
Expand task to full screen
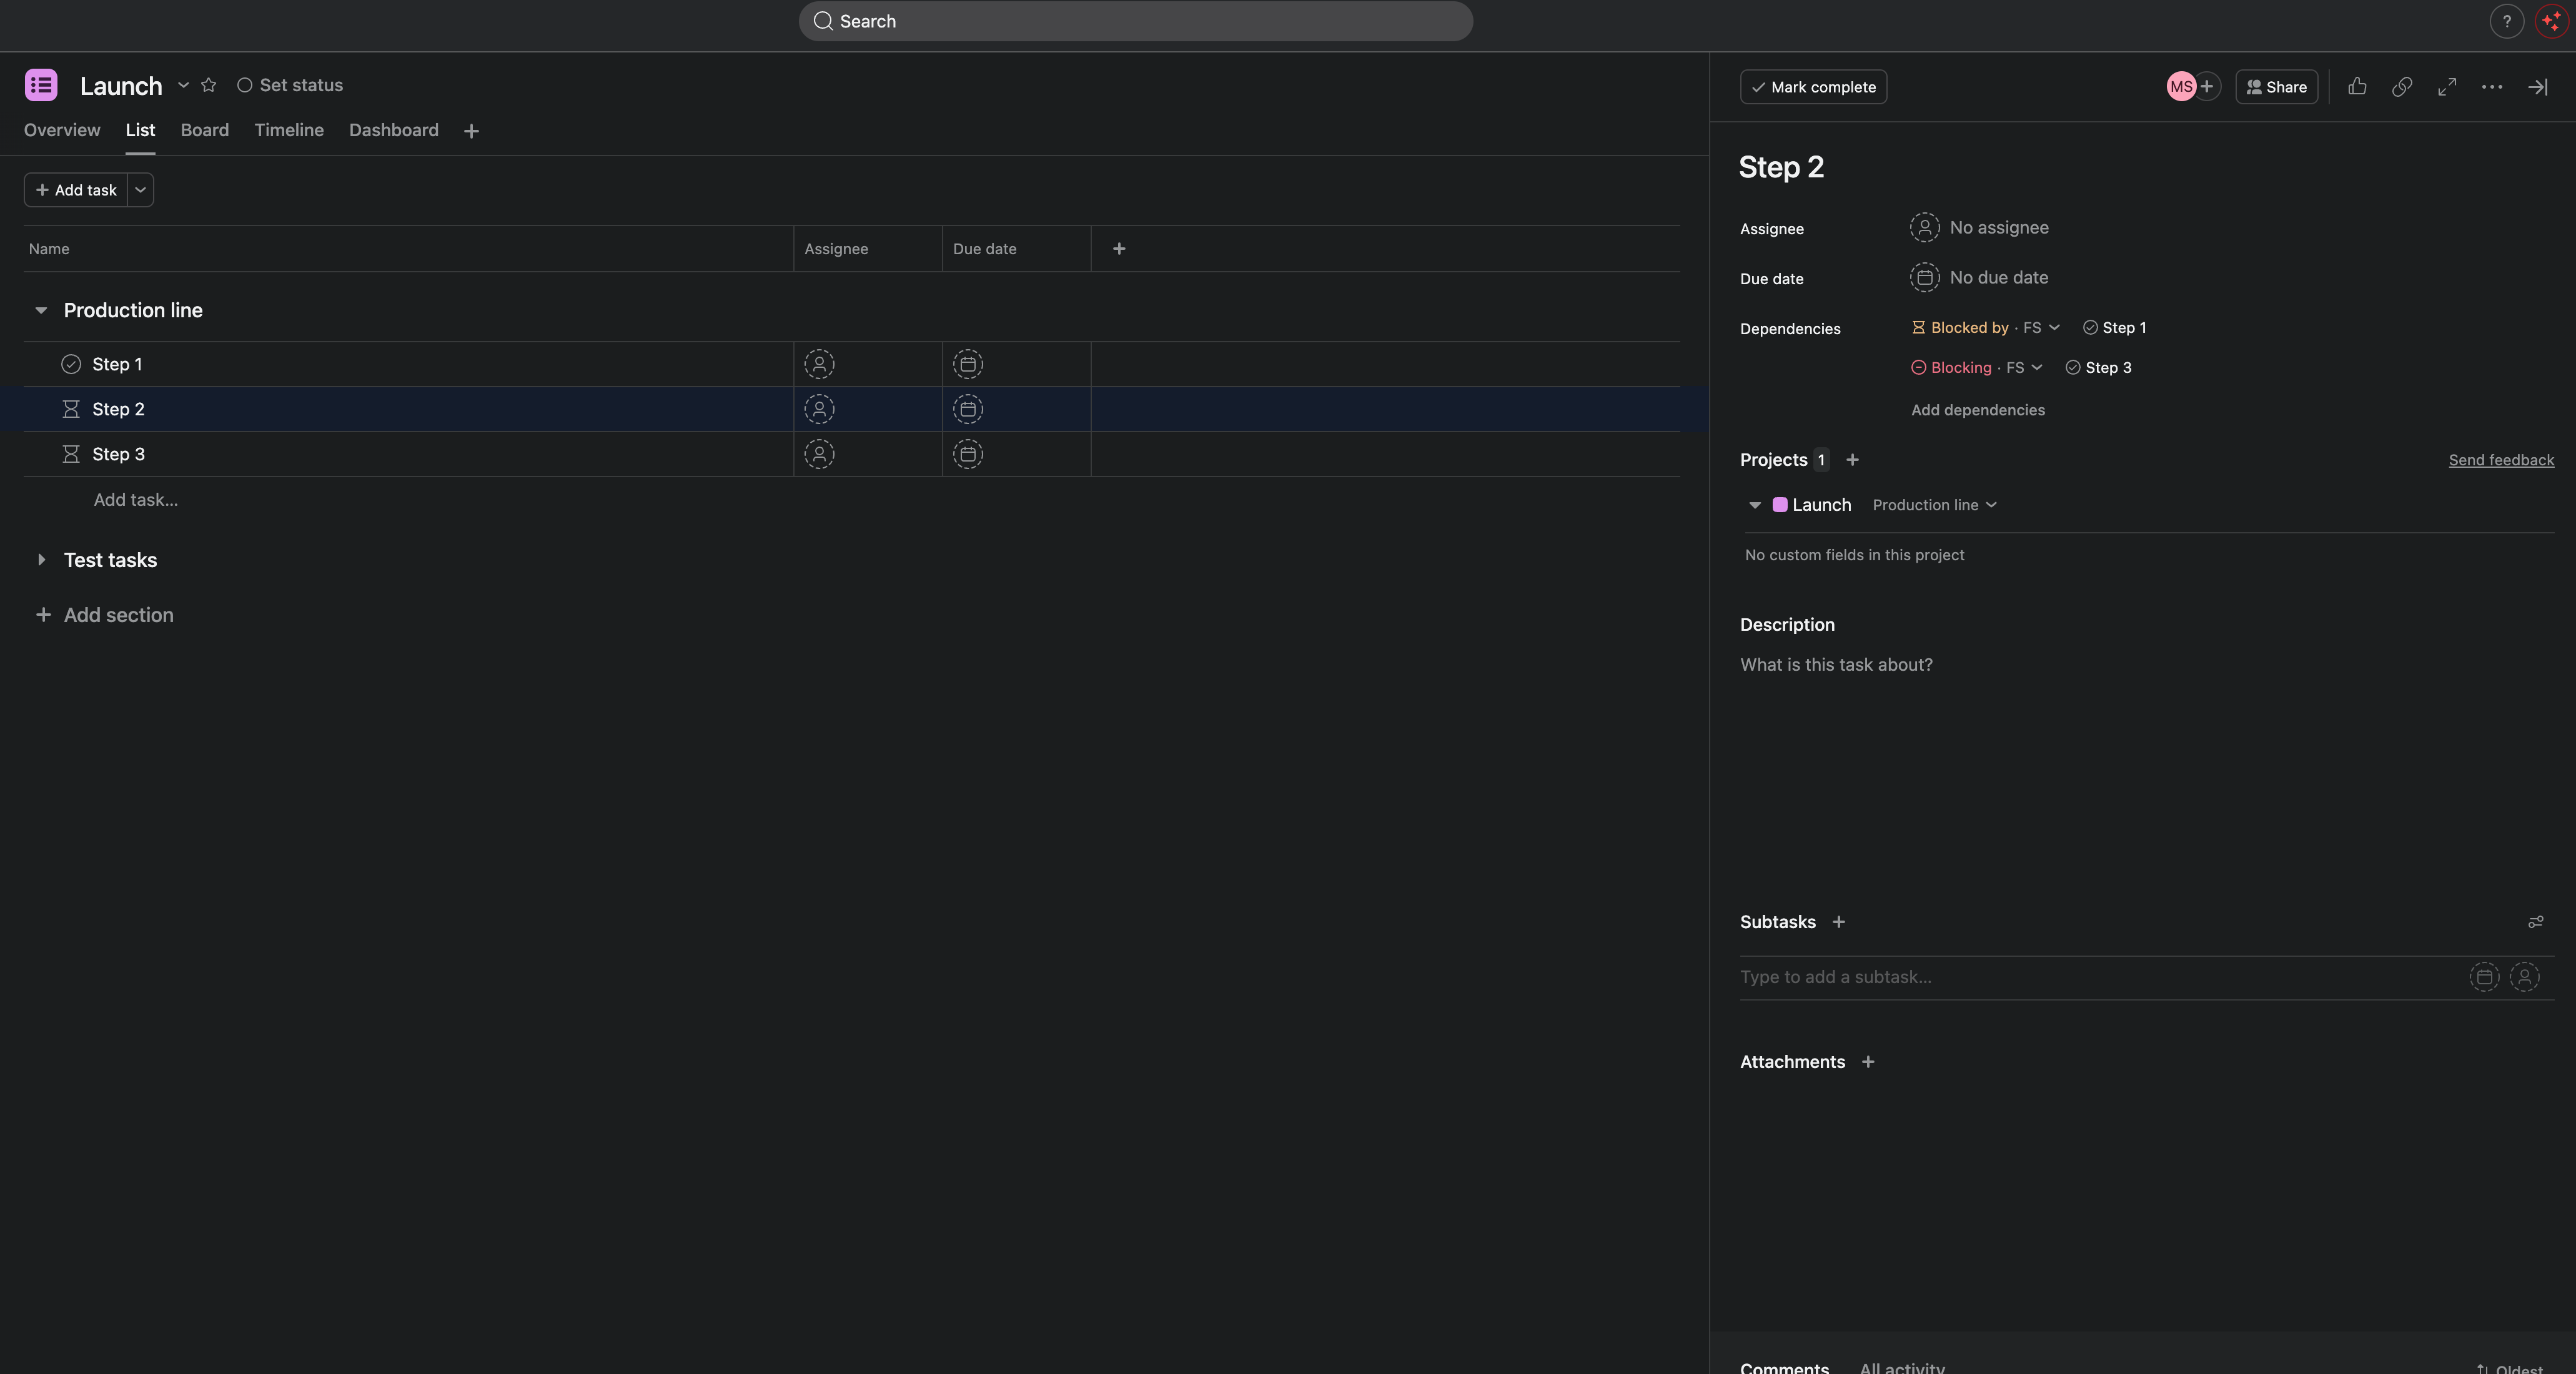click(x=2447, y=87)
